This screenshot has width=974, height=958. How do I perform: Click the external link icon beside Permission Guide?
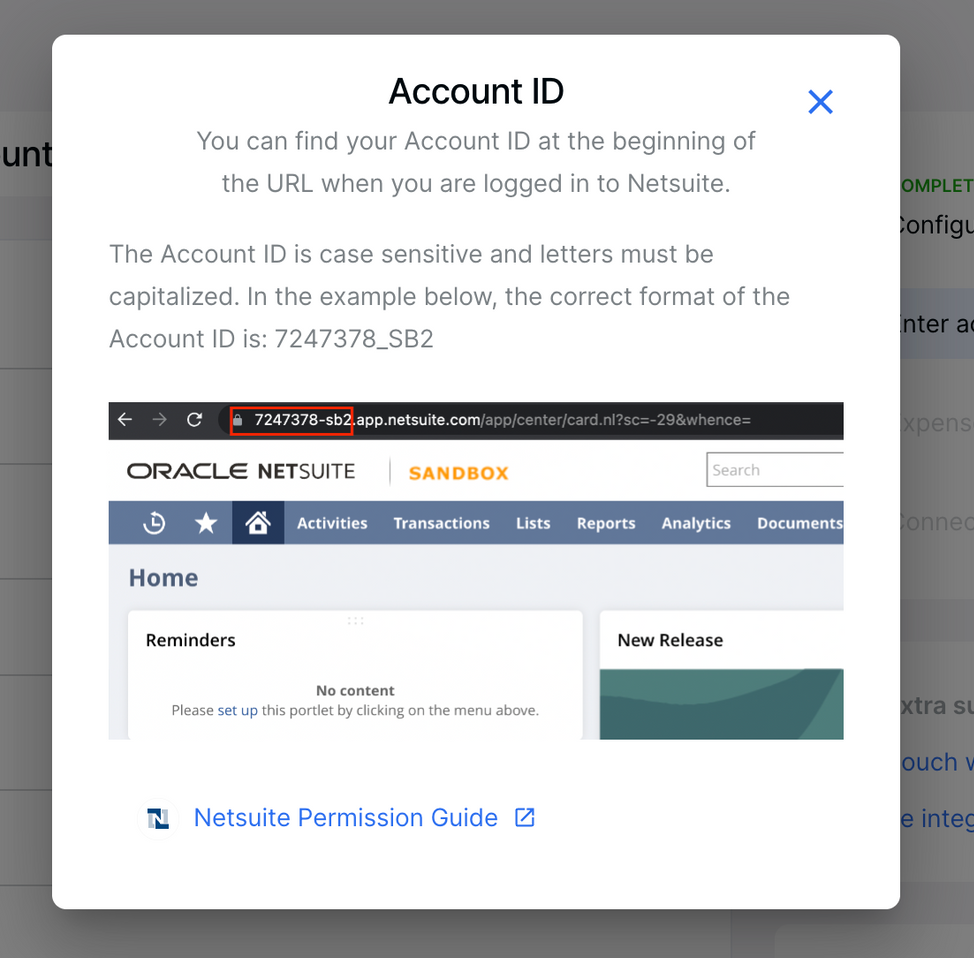[525, 817]
